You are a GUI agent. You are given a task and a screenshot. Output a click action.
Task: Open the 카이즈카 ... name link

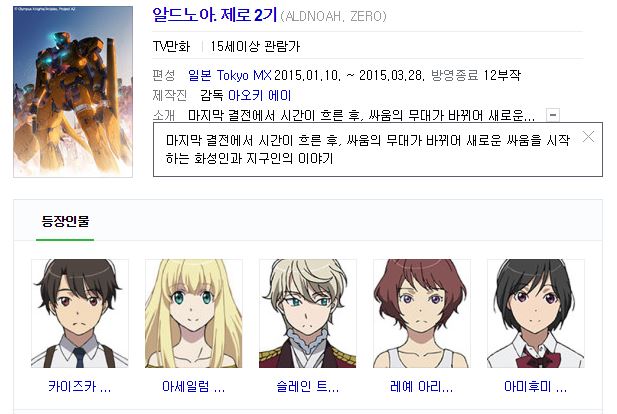click(x=80, y=386)
